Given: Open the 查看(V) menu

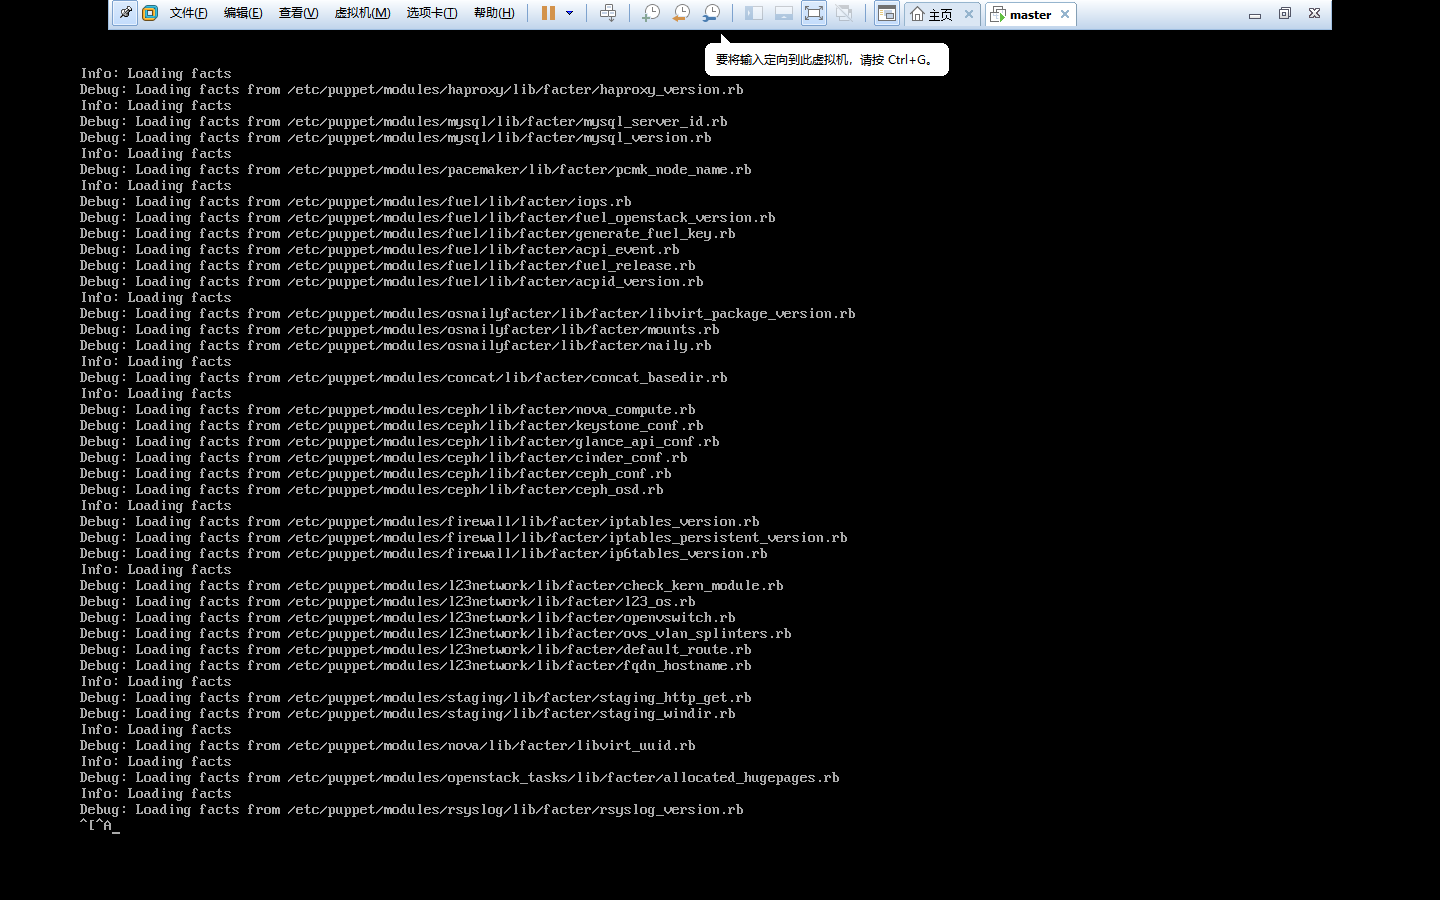Looking at the screenshot, I should [x=298, y=13].
